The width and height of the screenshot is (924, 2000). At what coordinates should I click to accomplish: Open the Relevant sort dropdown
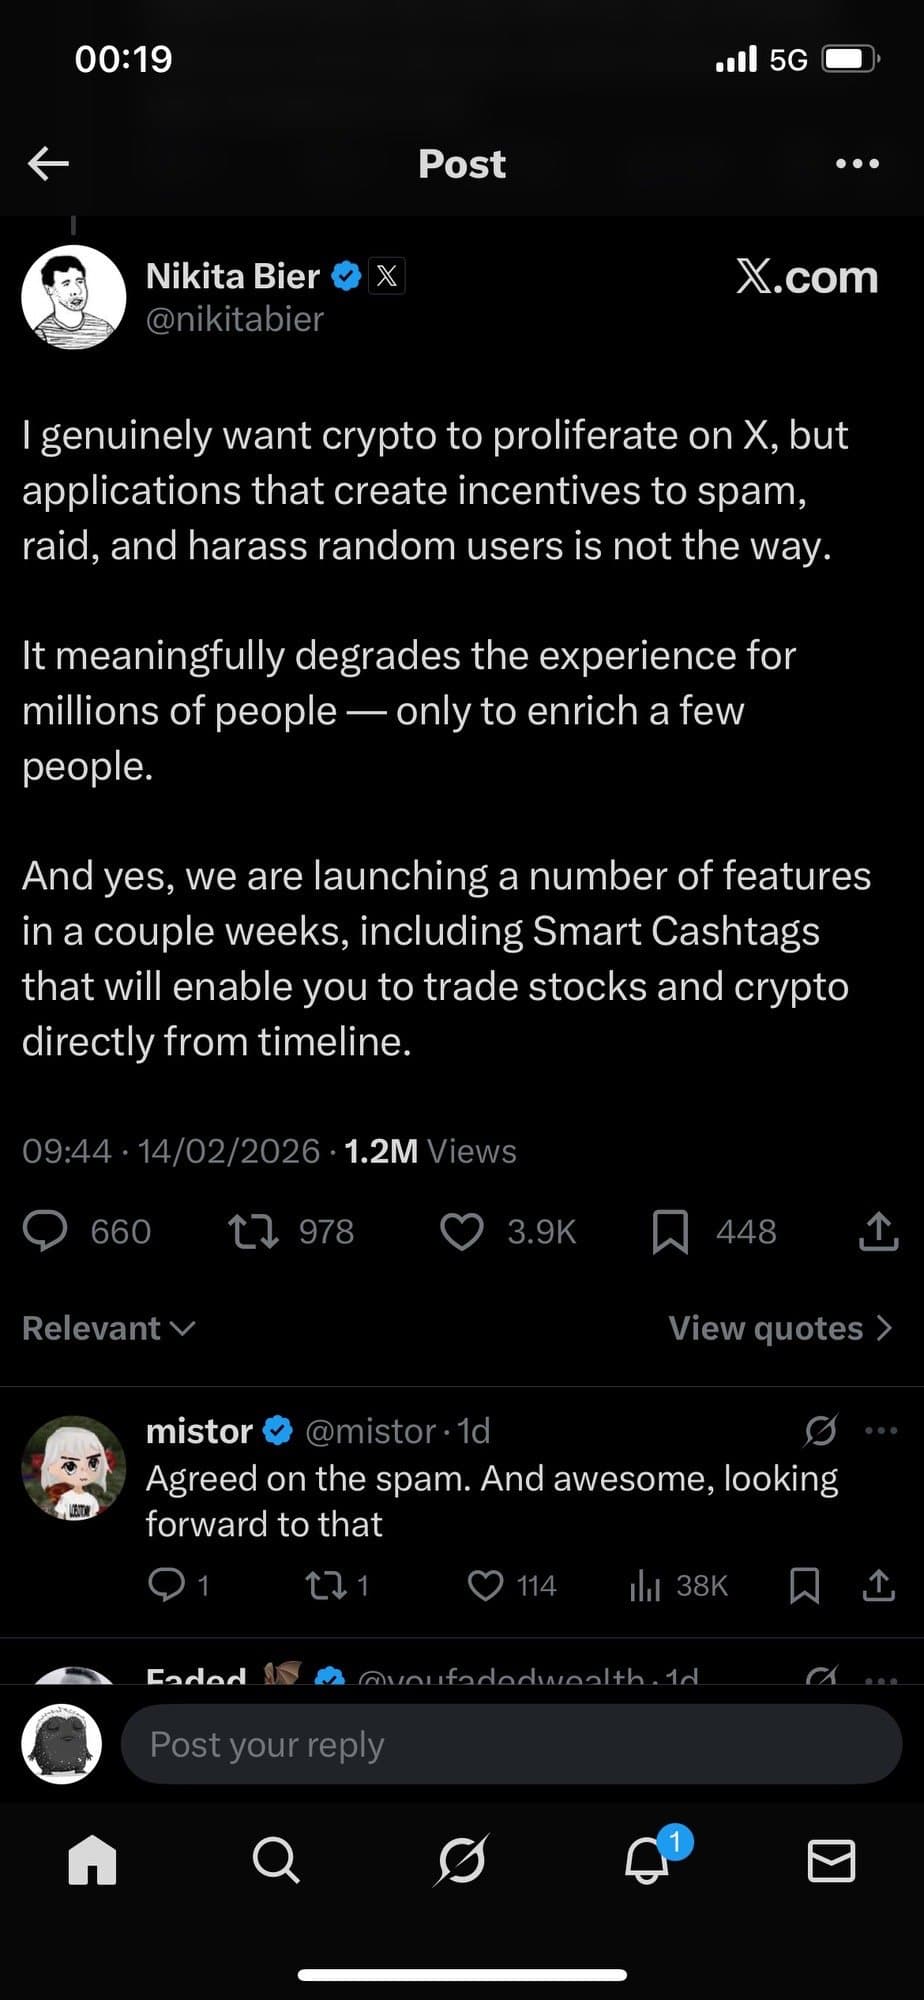[108, 1328]
